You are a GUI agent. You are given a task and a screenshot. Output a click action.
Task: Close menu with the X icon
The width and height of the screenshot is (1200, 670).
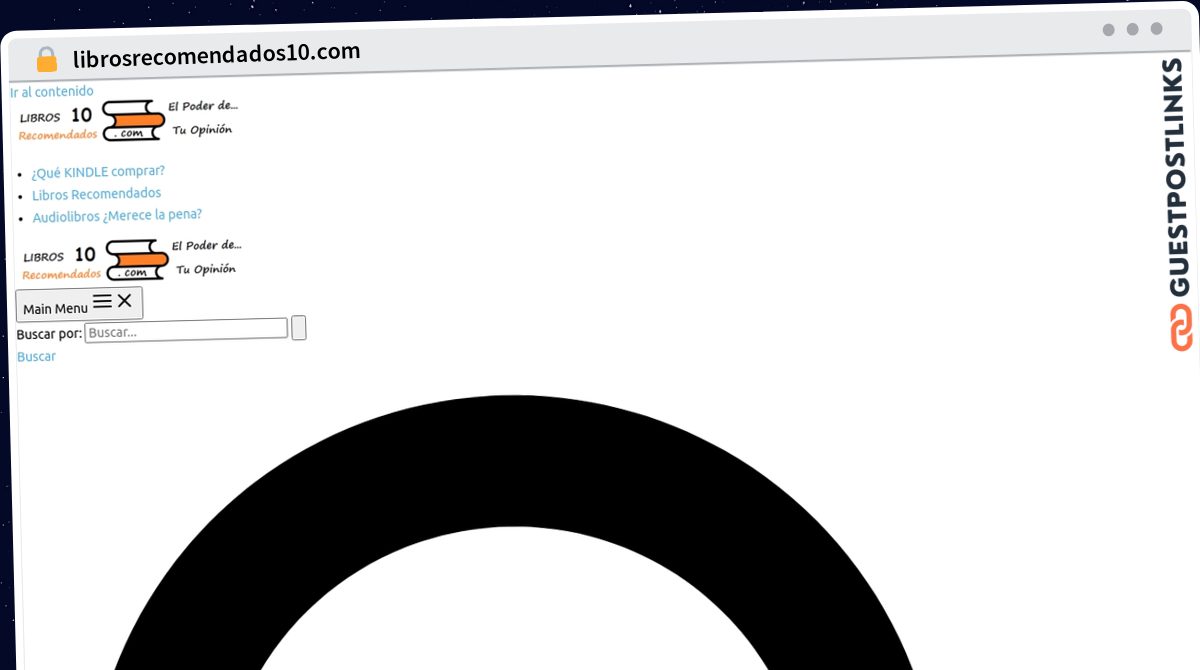click(x=124, y=300)
